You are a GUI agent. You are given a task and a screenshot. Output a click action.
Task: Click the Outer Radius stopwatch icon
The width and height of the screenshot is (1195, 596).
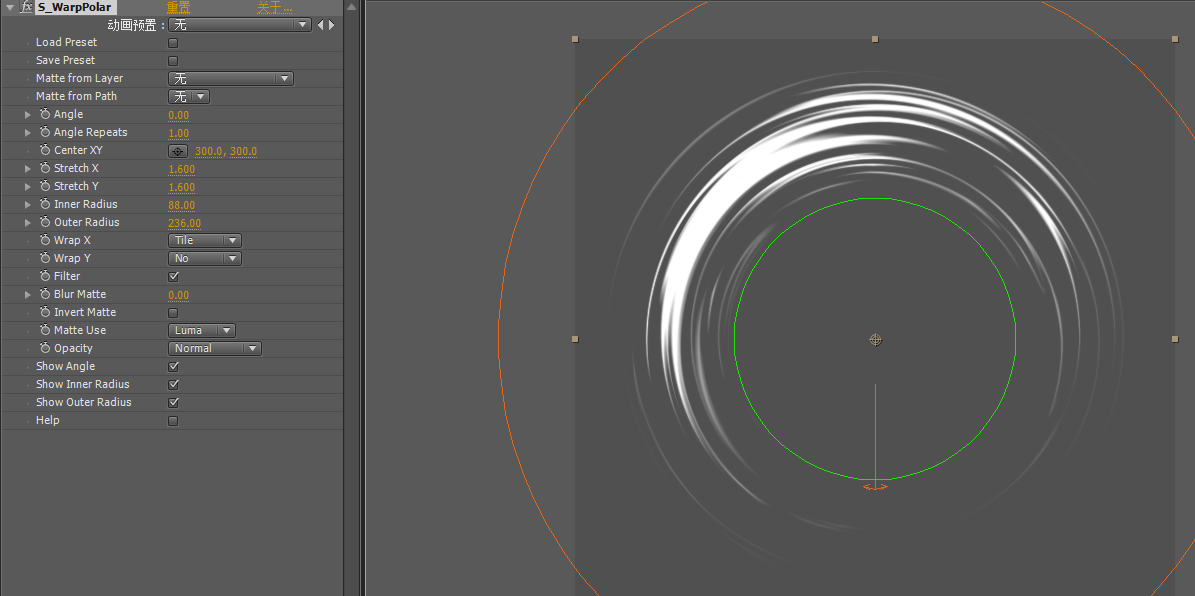[45, 223]
